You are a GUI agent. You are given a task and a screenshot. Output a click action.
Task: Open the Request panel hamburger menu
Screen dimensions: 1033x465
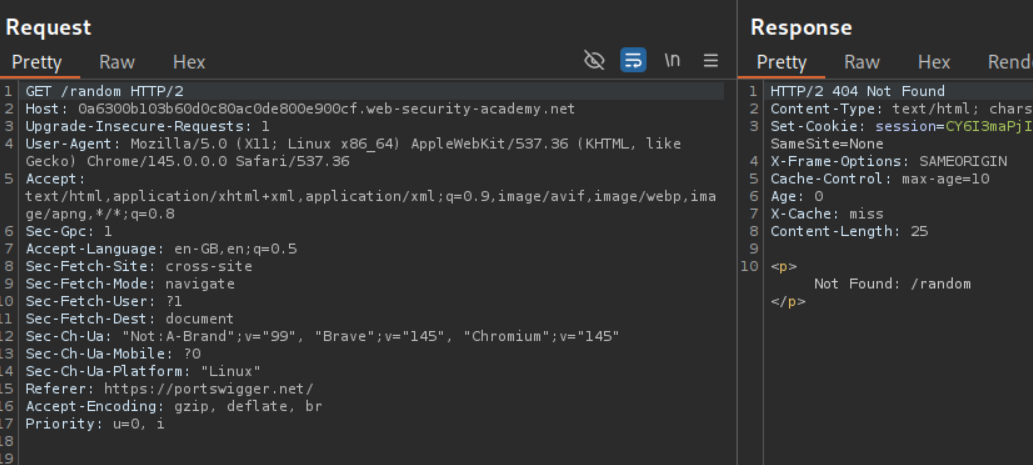pyautogui.click(x=711, y=61)
